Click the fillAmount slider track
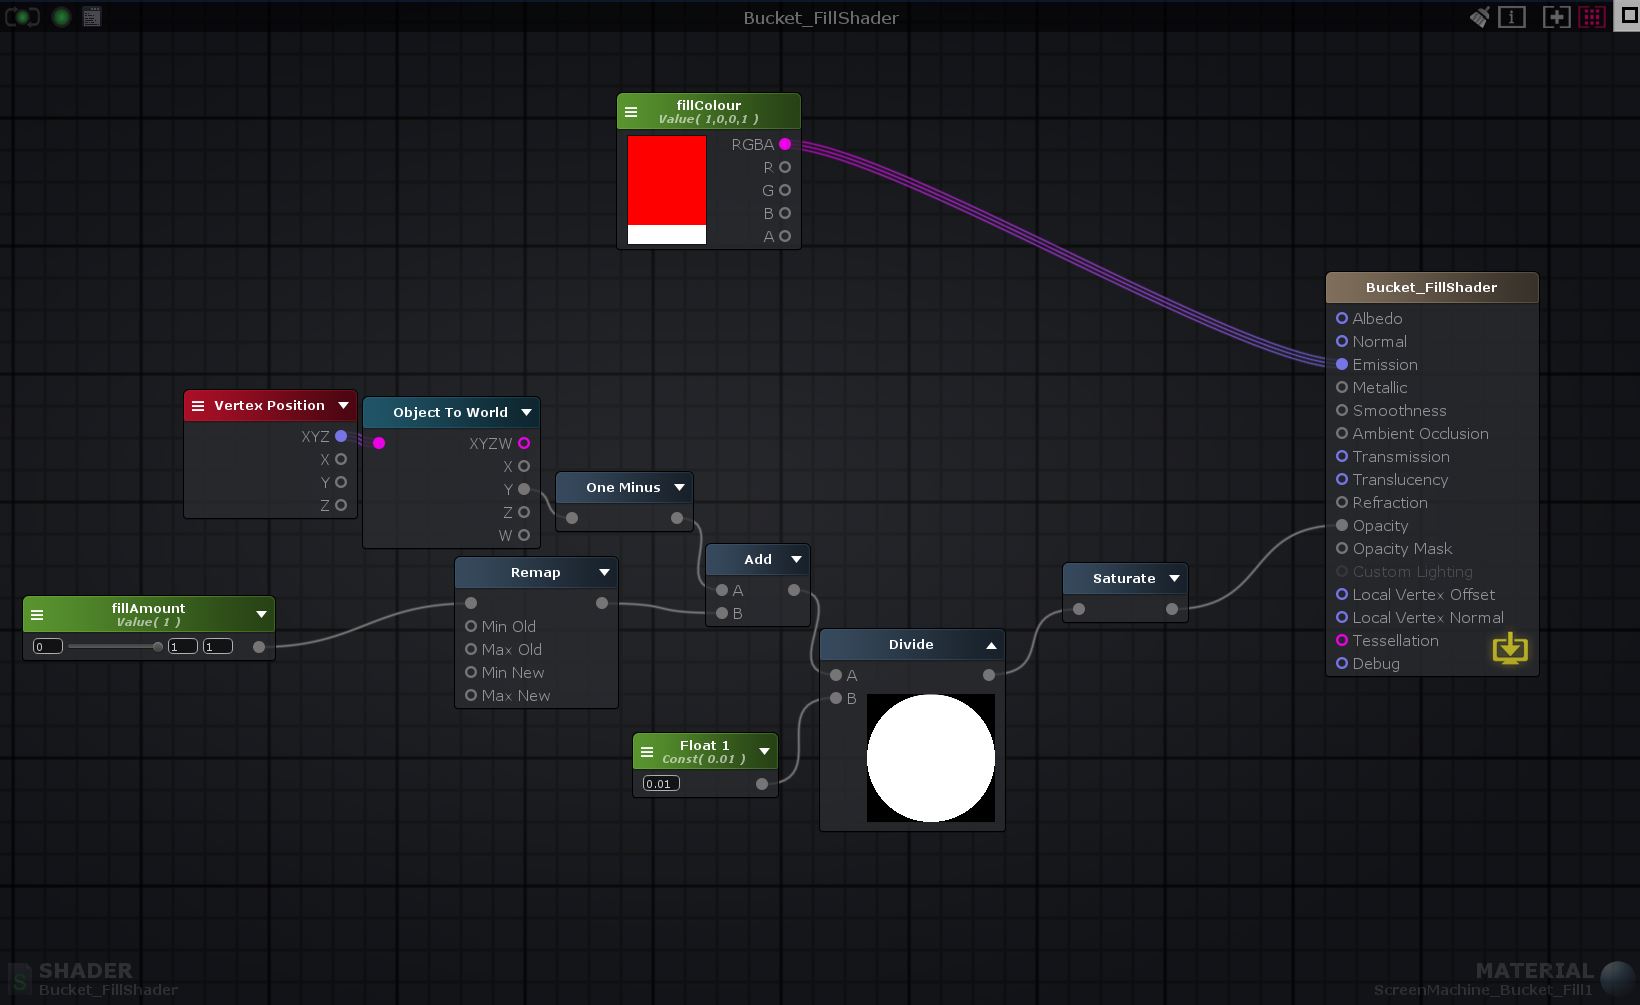This screenshot has height=1005, width=1640. [x=115, y=647]
